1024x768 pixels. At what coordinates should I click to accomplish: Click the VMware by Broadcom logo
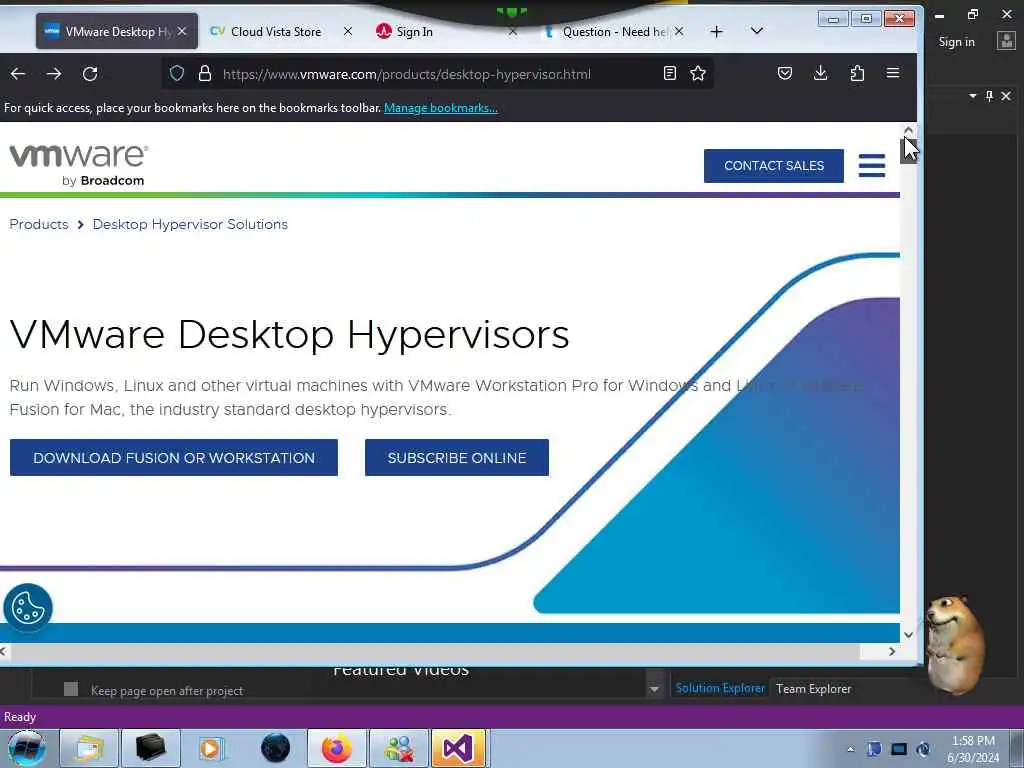coord(78,165)
